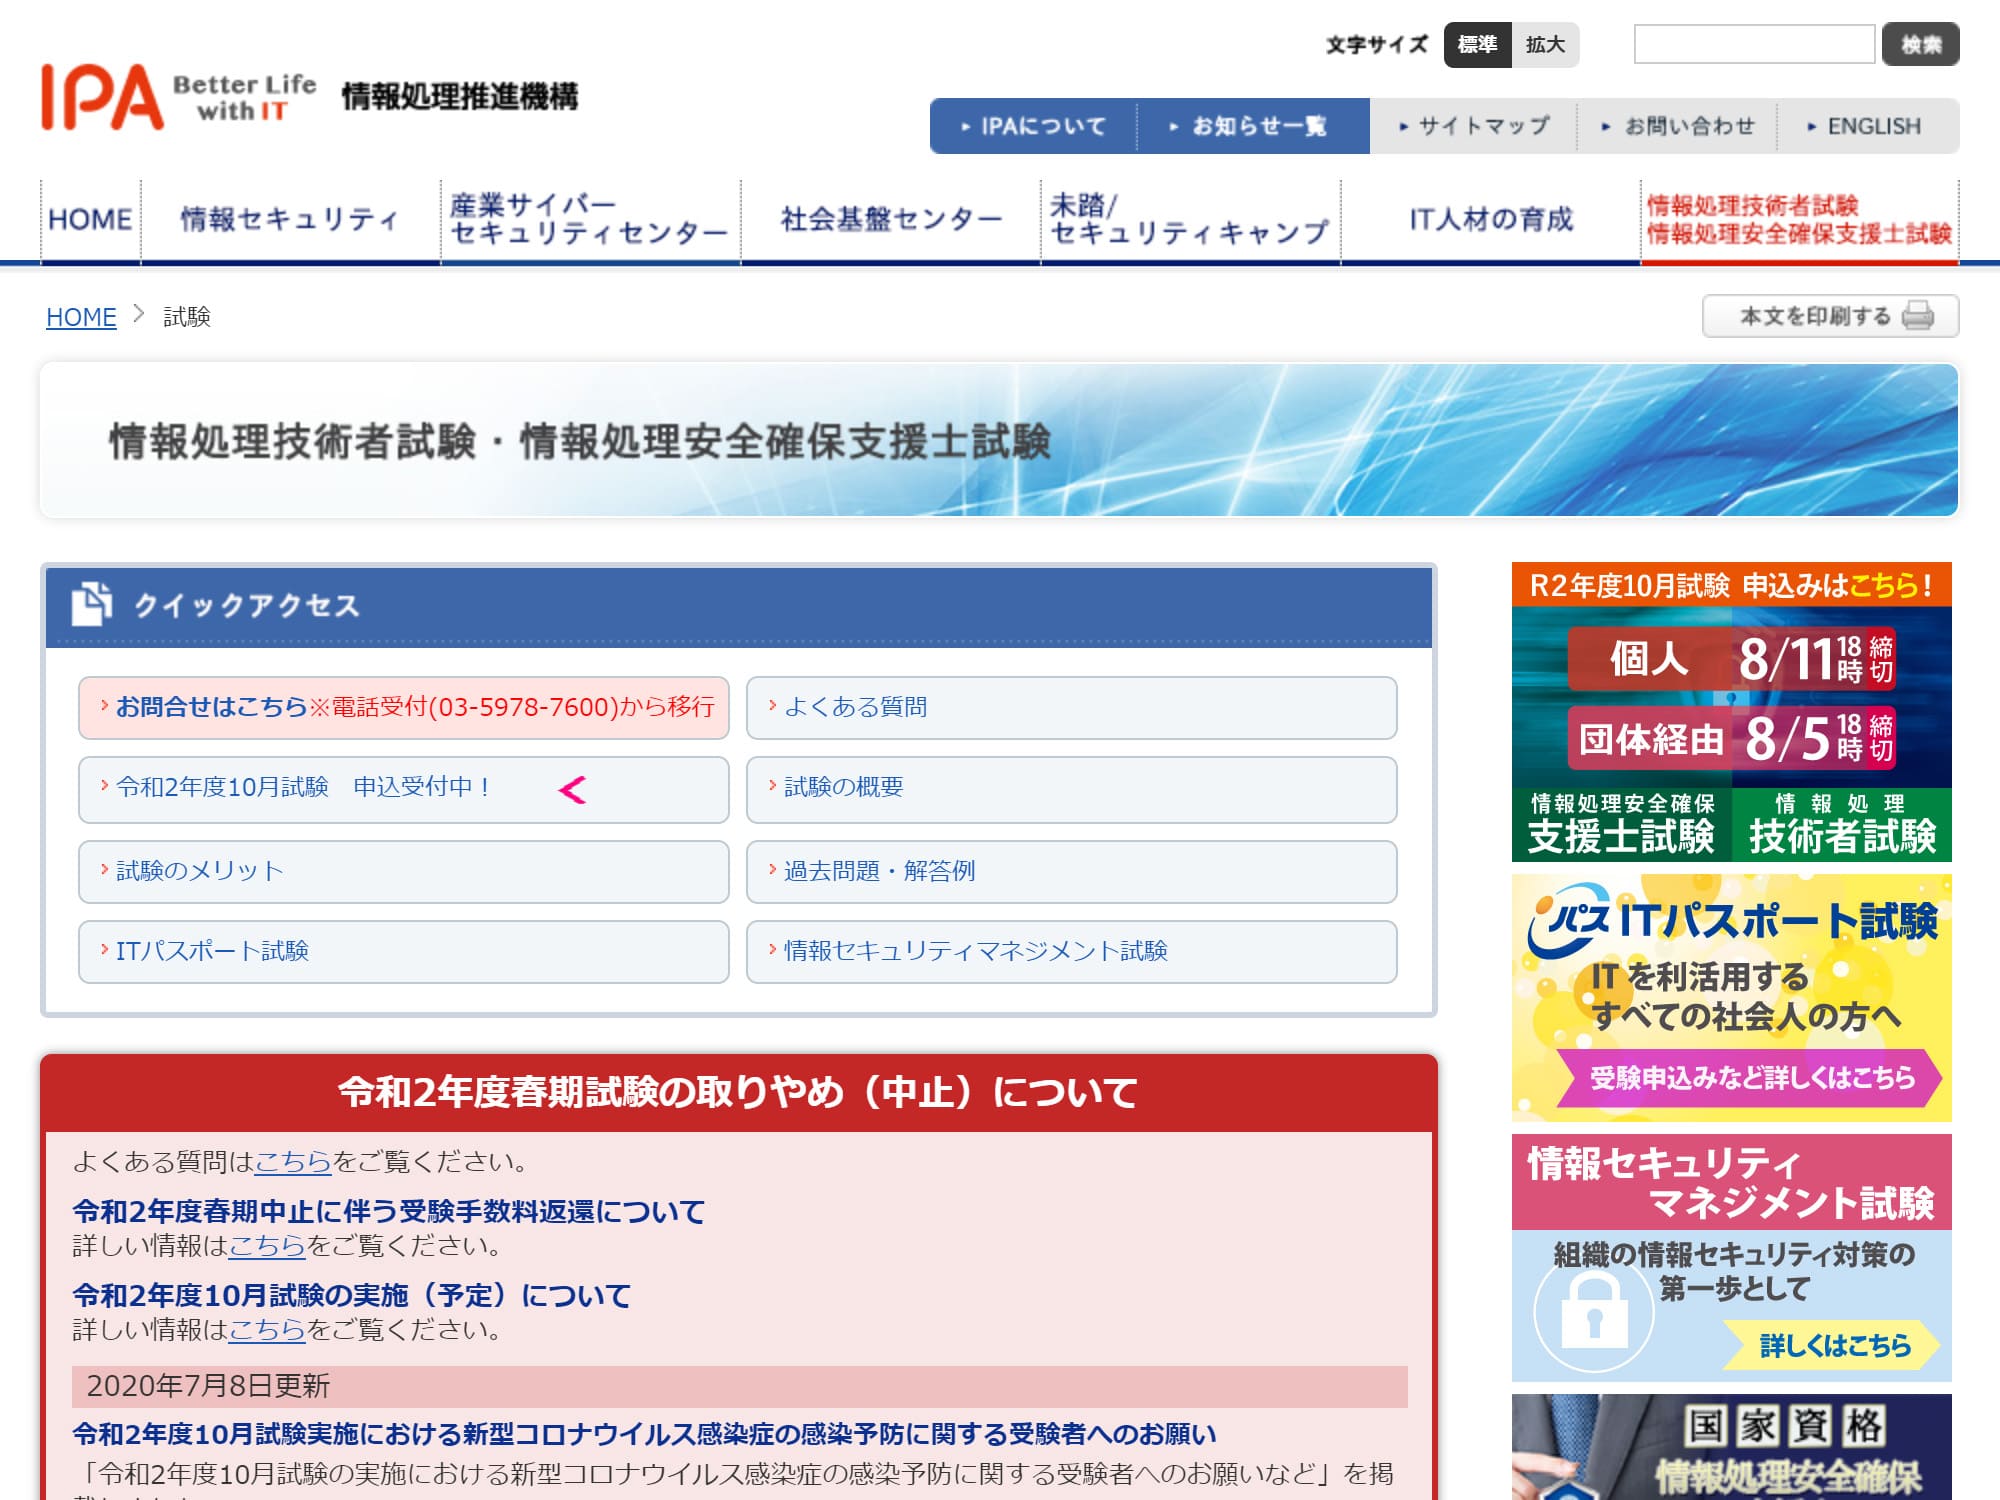Open 新型コロナウイルス感染症の感染予防 notice link

[x=644, y=1434]
